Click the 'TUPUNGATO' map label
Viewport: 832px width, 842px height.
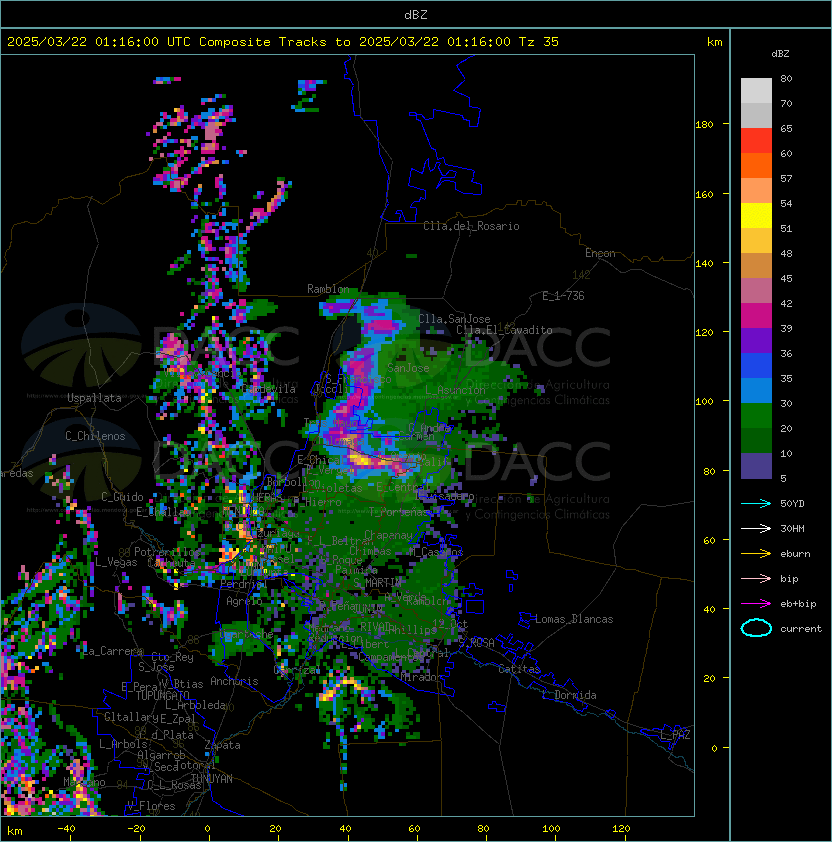click(162, 695)
